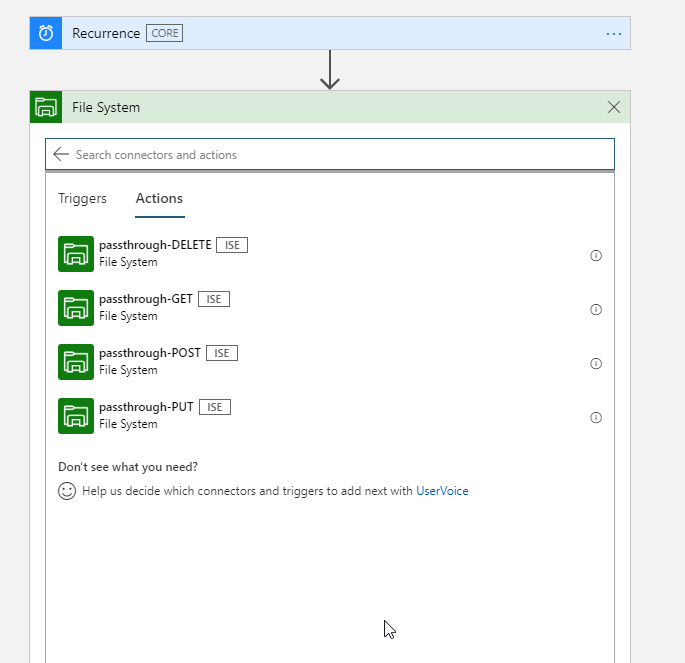The width and height of the screenshot is (685, 663).
Task: Choose the passthrough-DELETE action name
Action: pos(155,245)
